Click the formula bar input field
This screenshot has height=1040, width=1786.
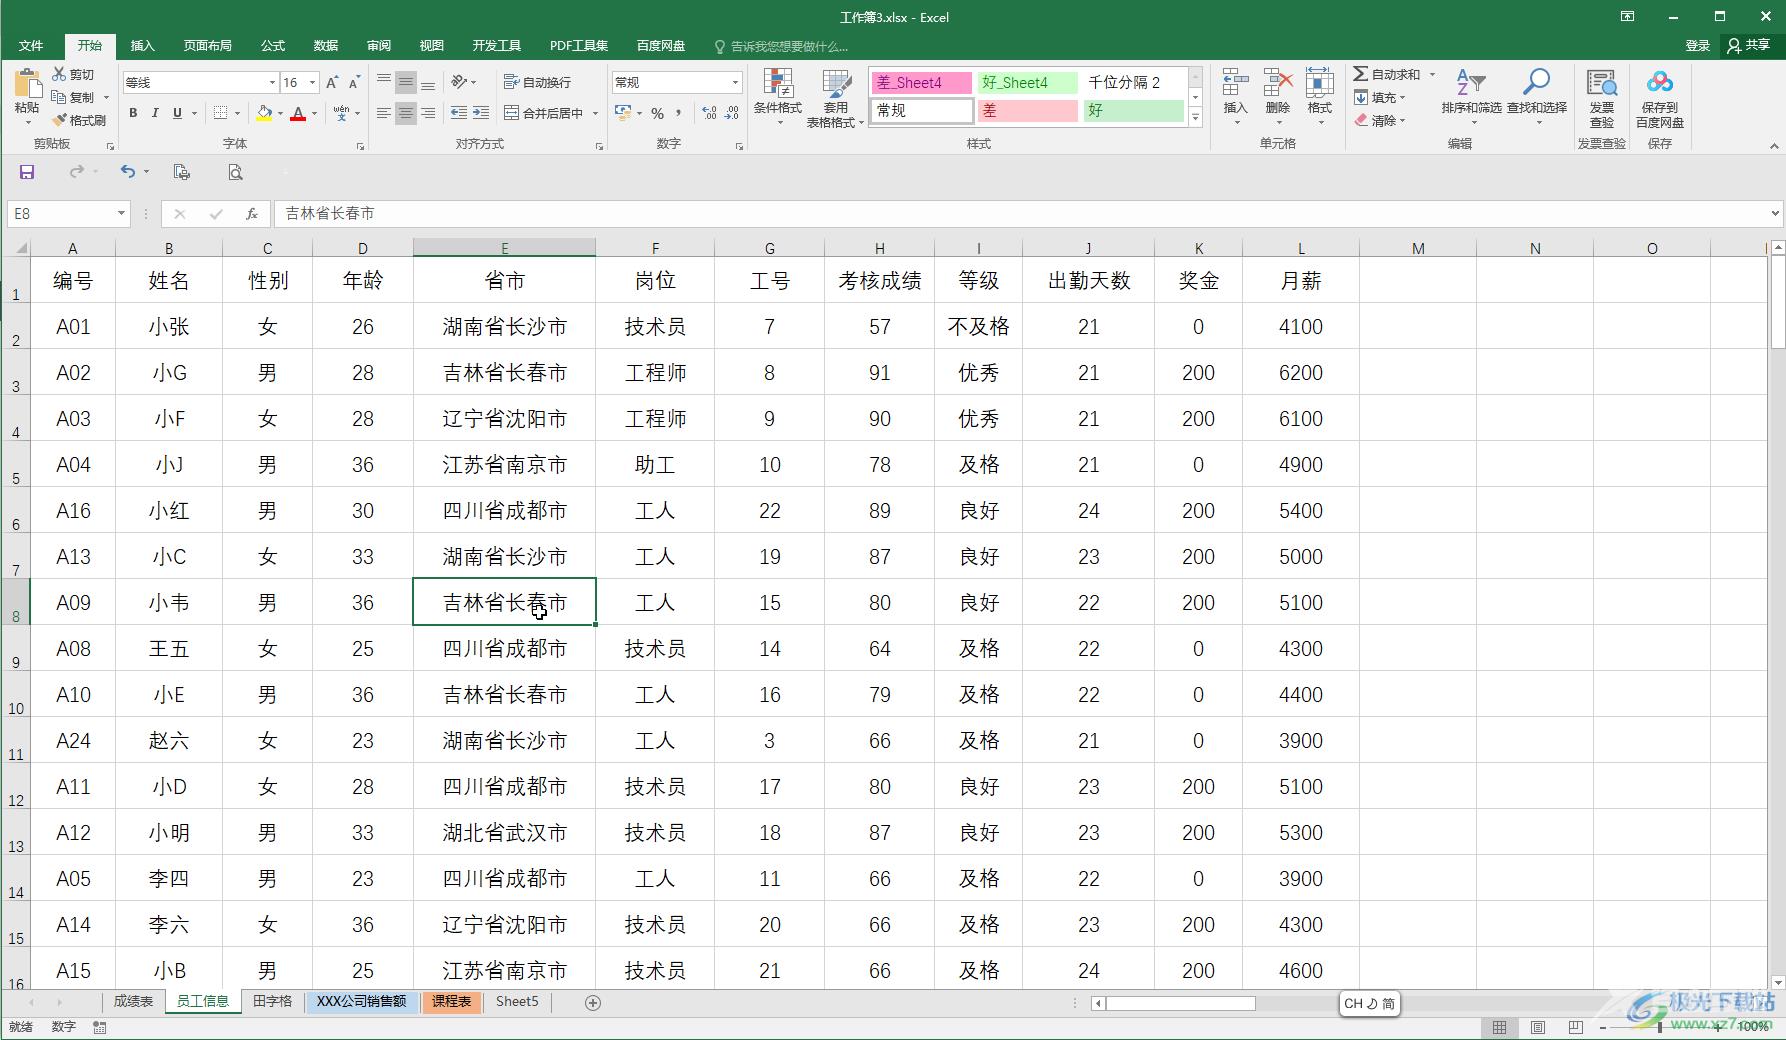1000,214
